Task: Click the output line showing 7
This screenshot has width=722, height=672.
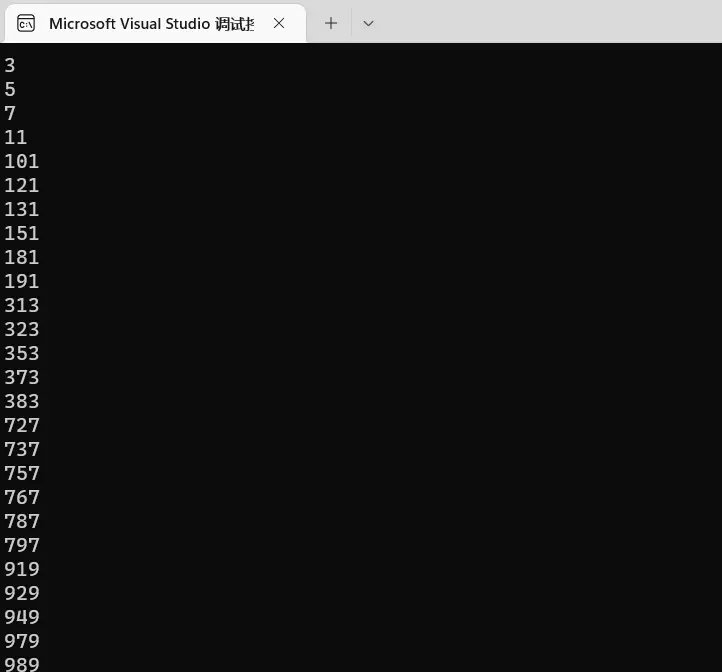Action: pos(10,113)
